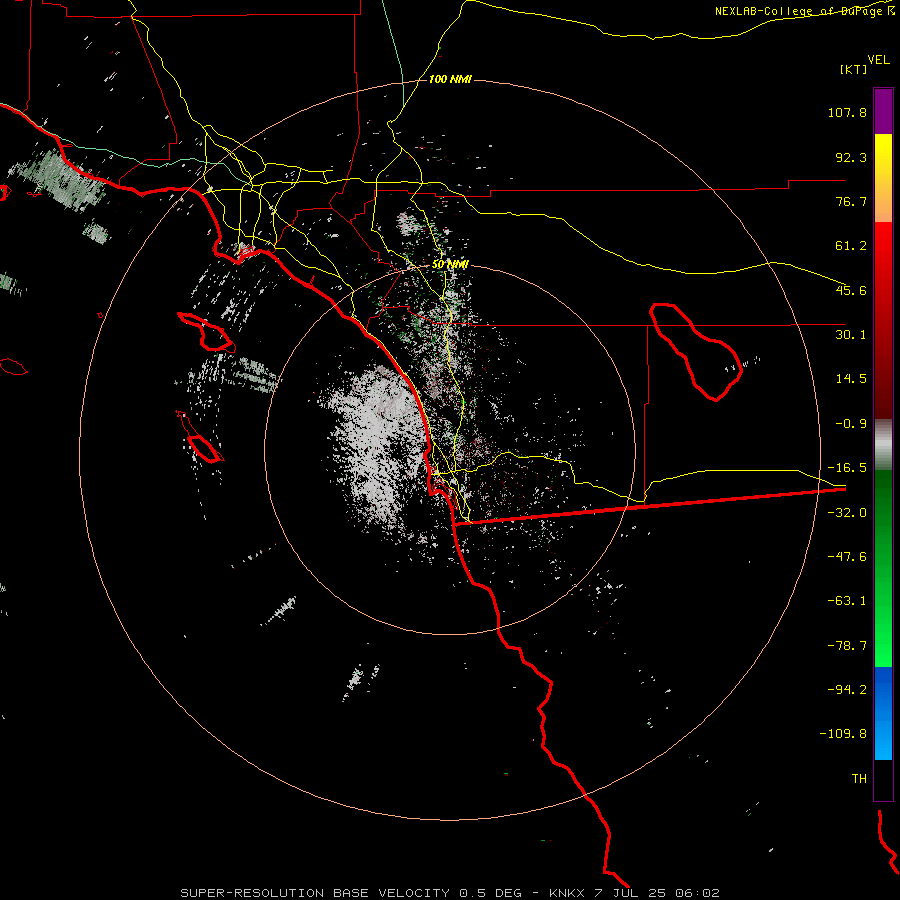
Task: Select the -109.8 velocity scale value
Action: pos(843,734)
